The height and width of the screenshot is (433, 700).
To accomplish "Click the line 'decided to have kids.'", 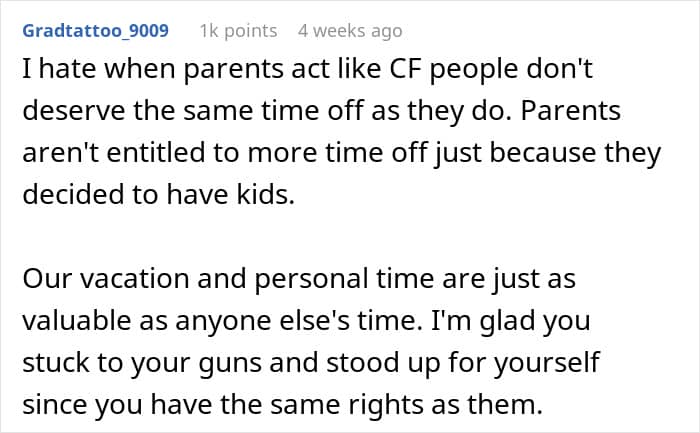I will point(158,195).
